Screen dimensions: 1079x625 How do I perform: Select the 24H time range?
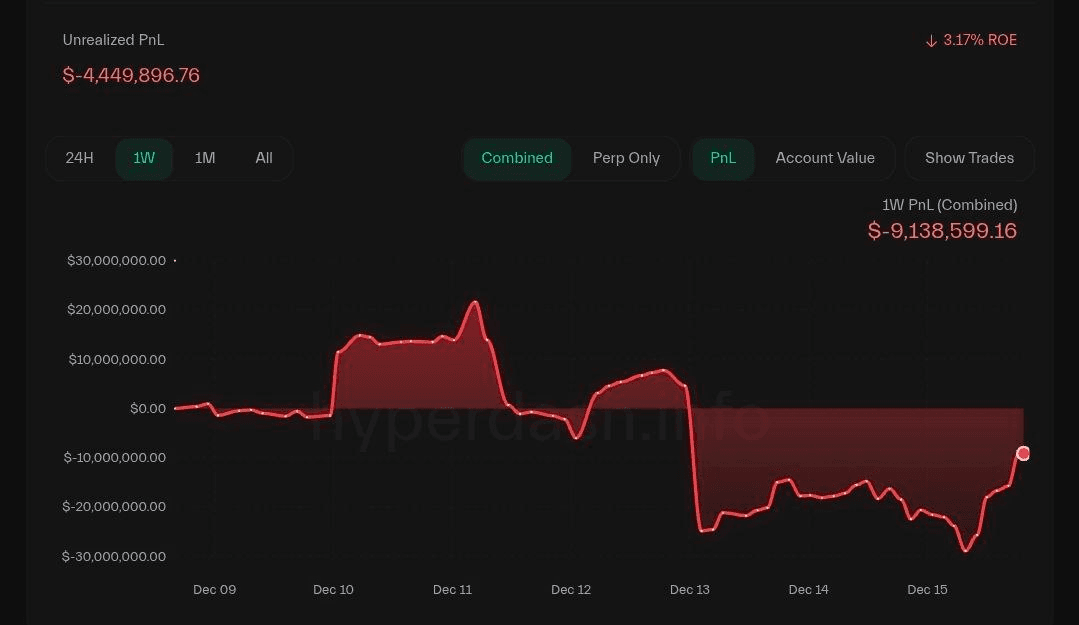(79, 158)
